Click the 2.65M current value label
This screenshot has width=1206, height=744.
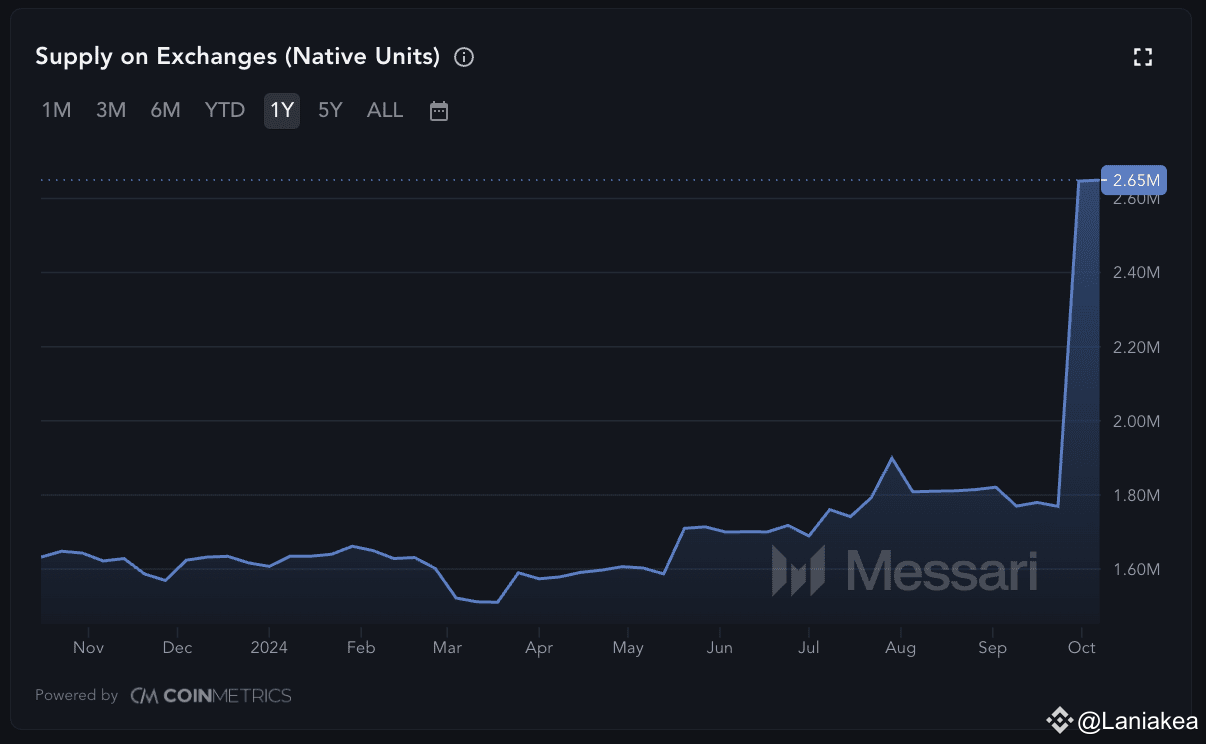(x=1135, y=180)
